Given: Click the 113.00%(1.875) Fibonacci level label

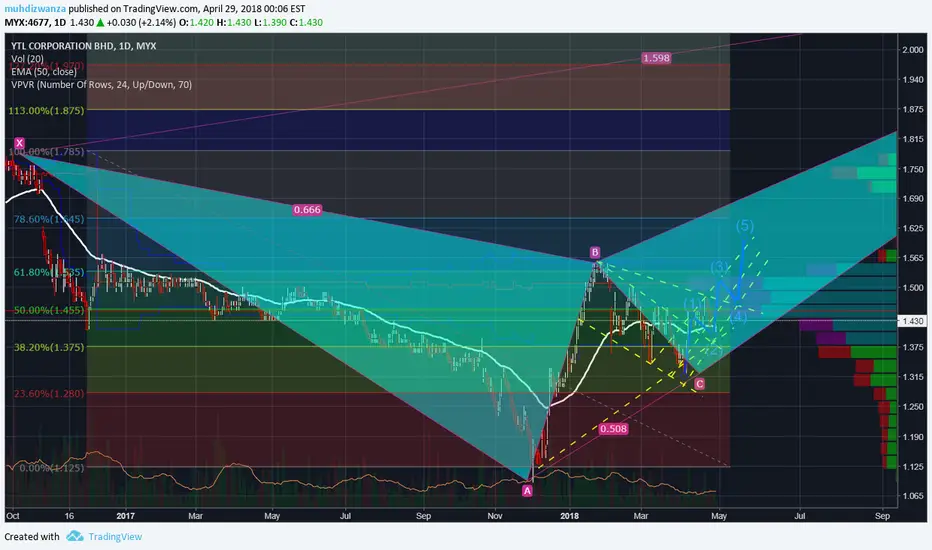Looking at the screenshot, I should [x=46, y=111].
